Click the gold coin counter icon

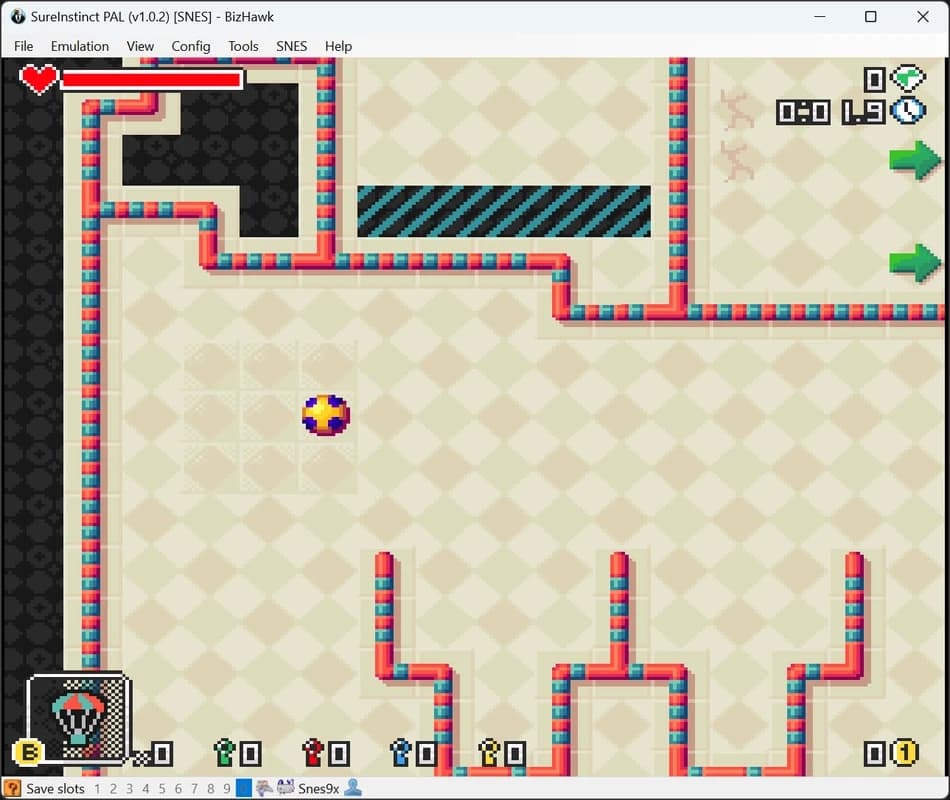[x=904, y=752]
